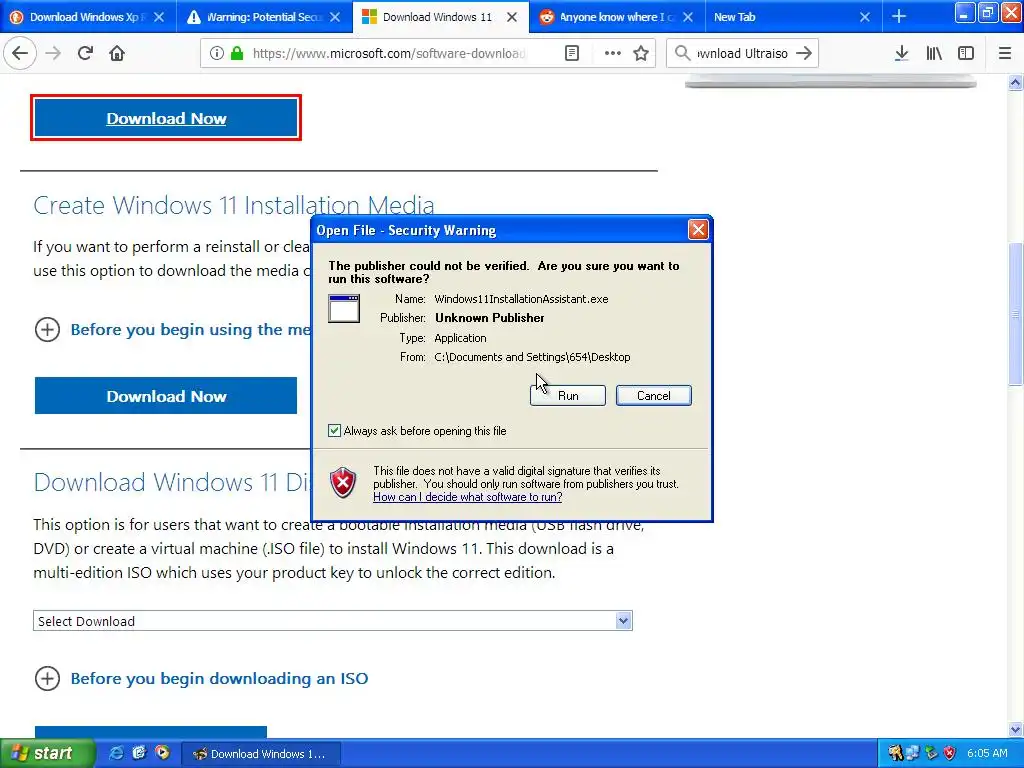Select the Download Windows 11 tab
Viewport: 1024px width, 768px height.
(440, 17)
